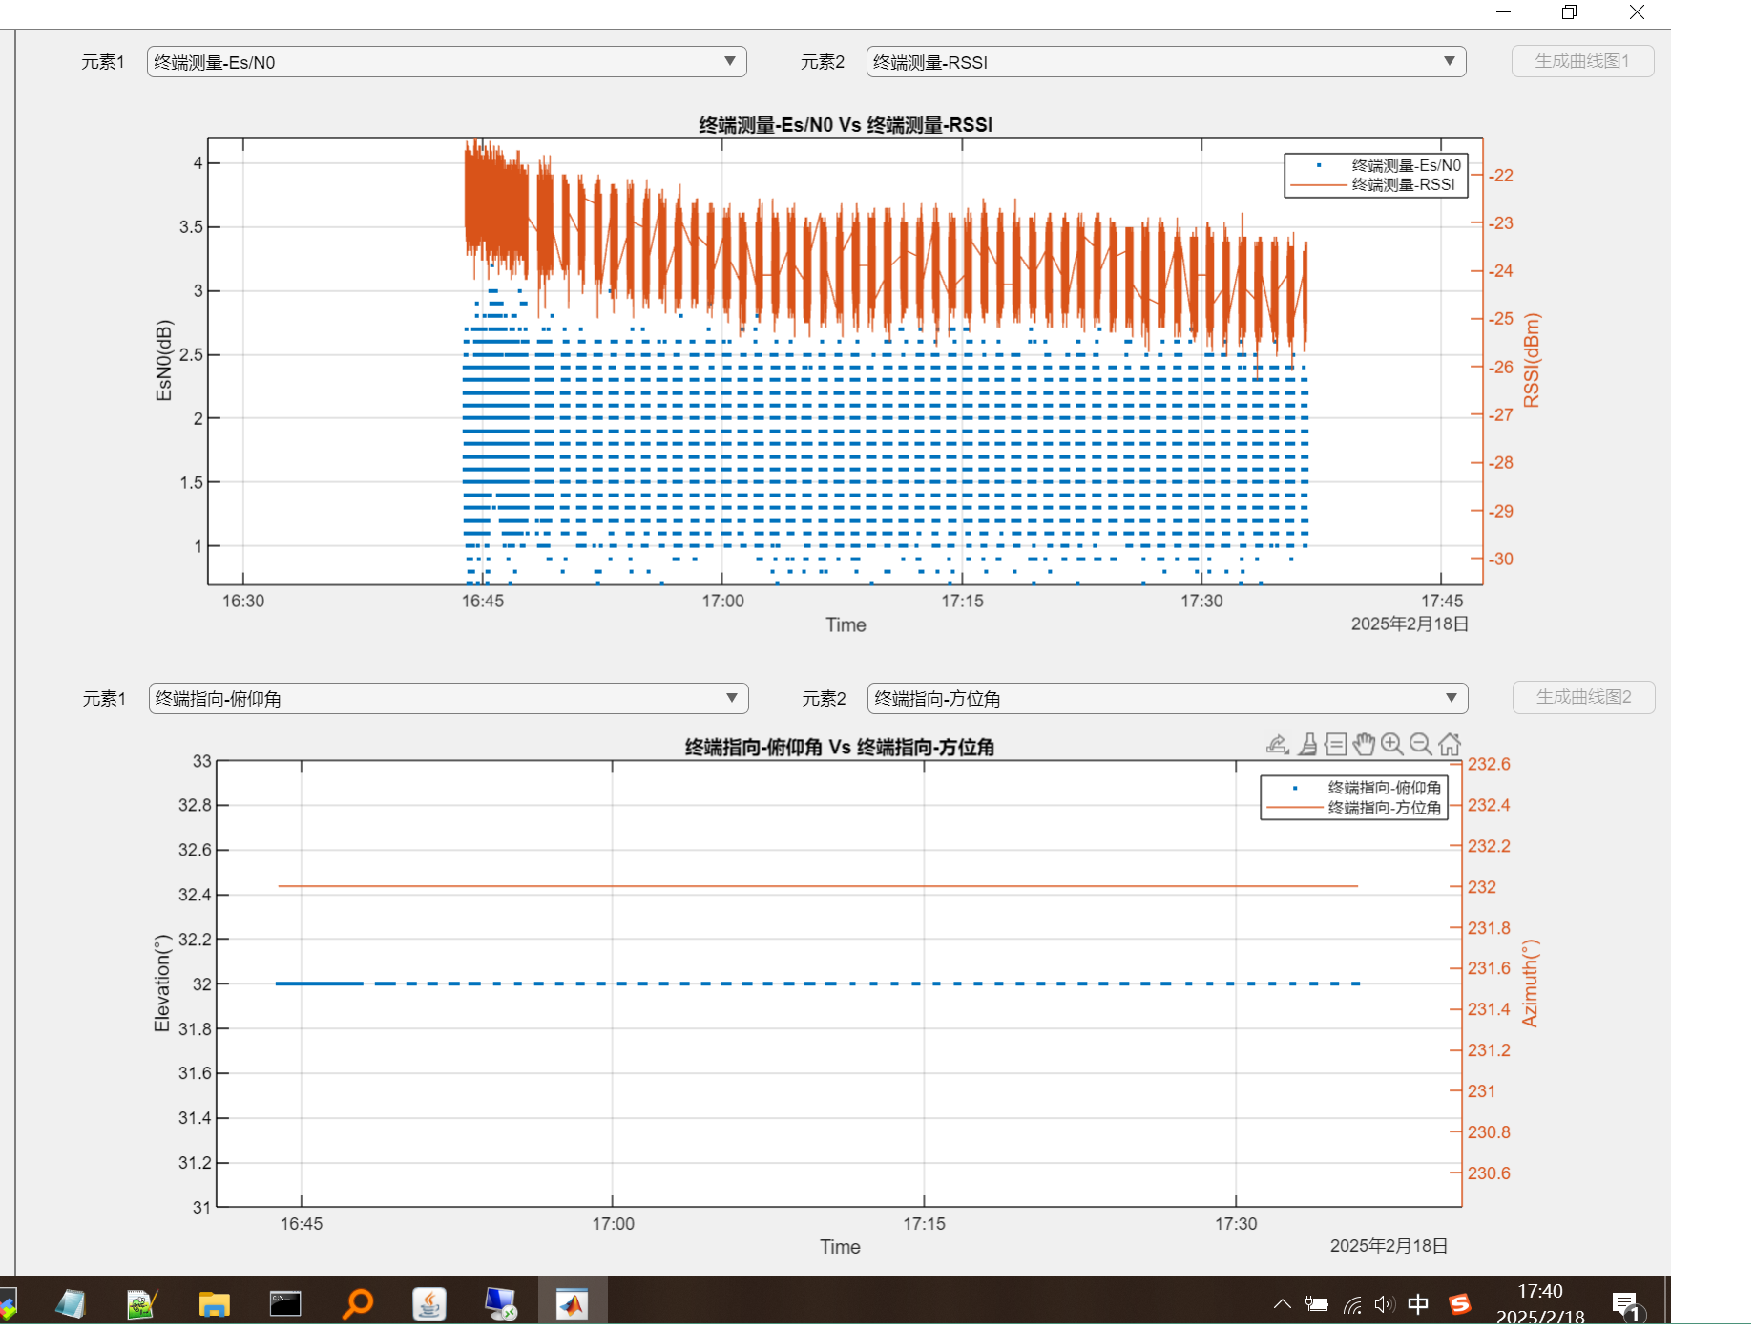
Task: Click the lower chart date 2025年2月18日
Action: (1389, 1246)
